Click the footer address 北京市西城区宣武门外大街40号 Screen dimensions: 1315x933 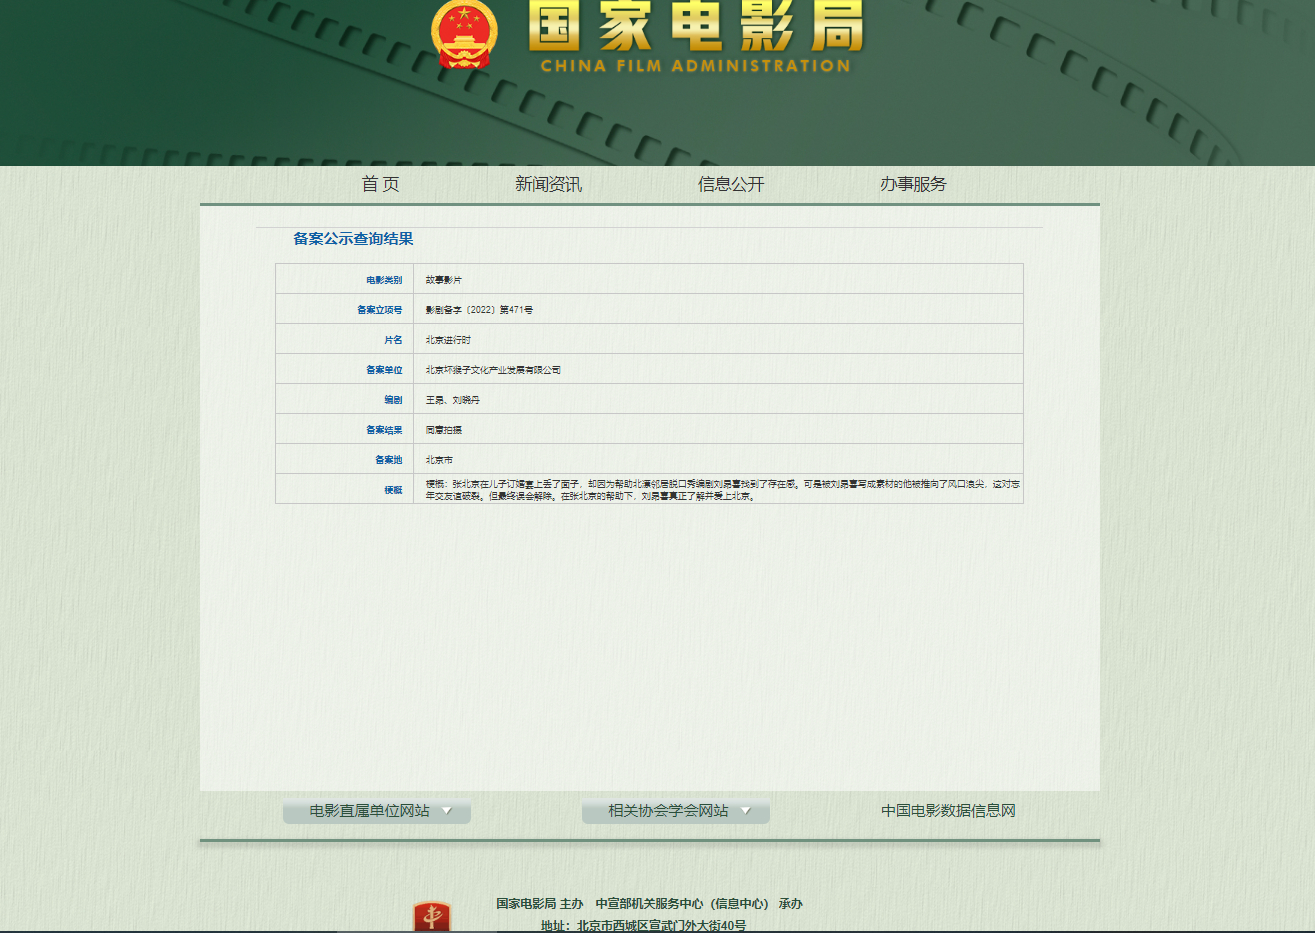[662, 926]
